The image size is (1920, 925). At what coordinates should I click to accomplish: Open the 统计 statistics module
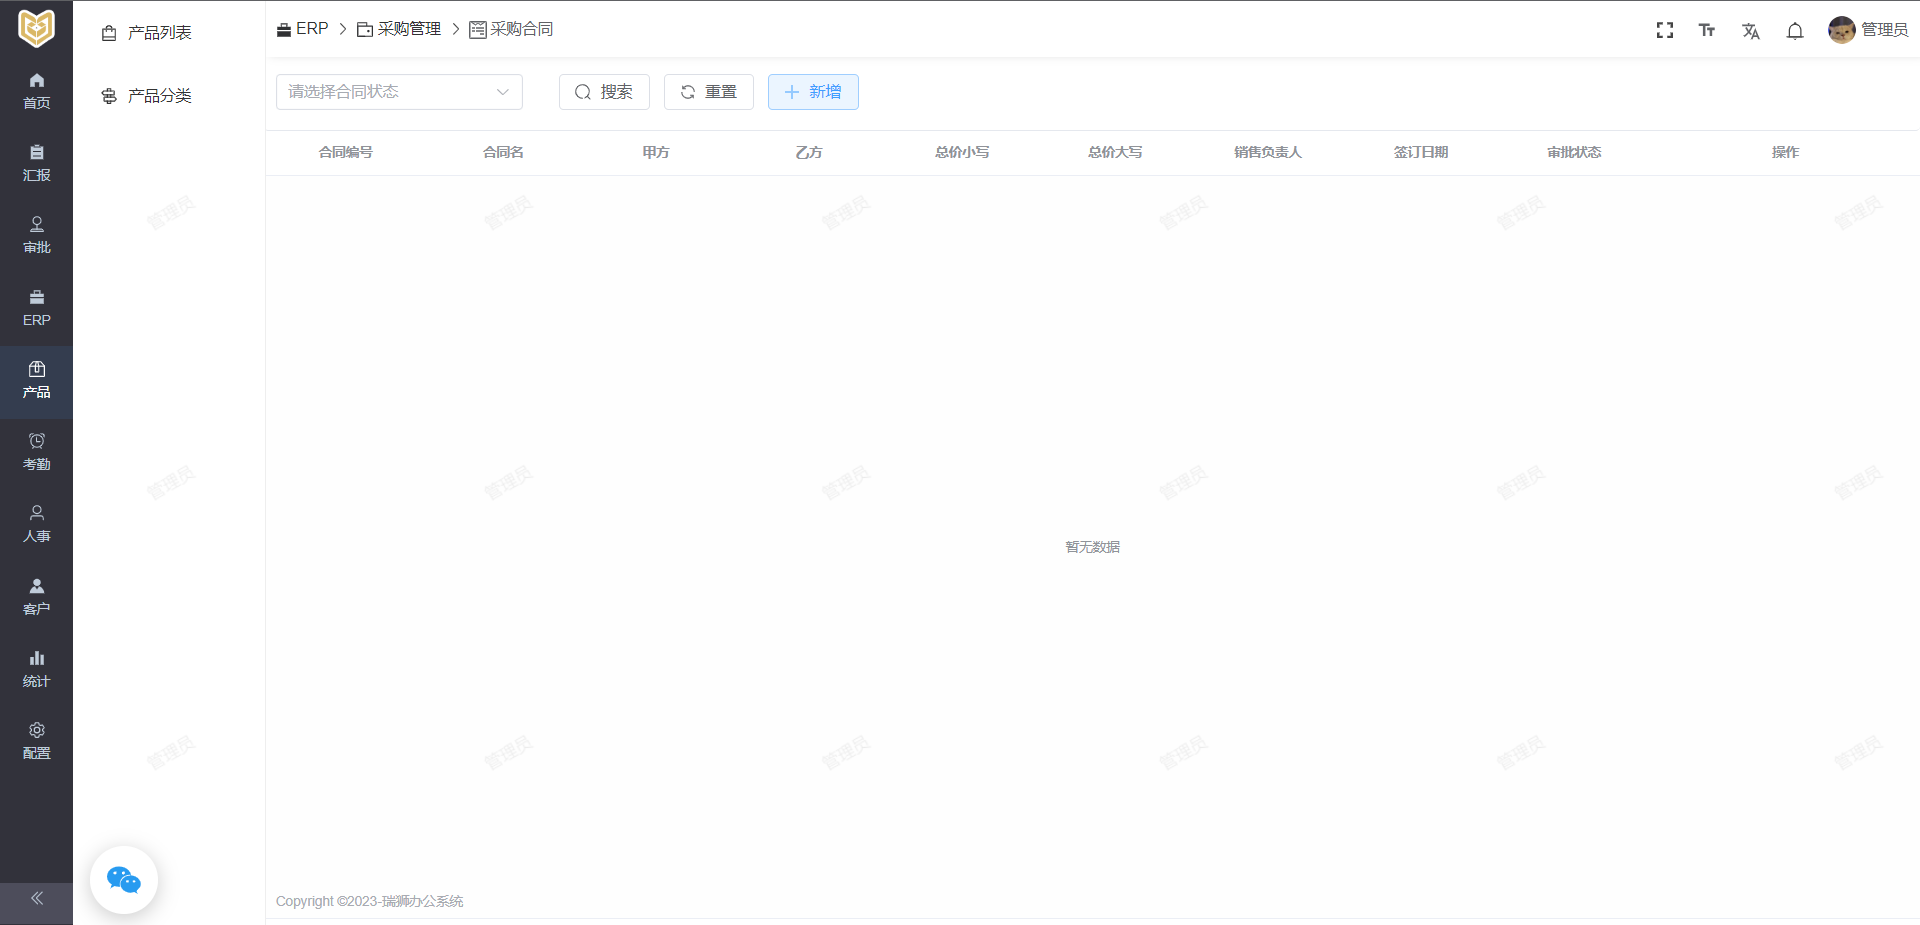pyautogui.click(x=36, y=669)
